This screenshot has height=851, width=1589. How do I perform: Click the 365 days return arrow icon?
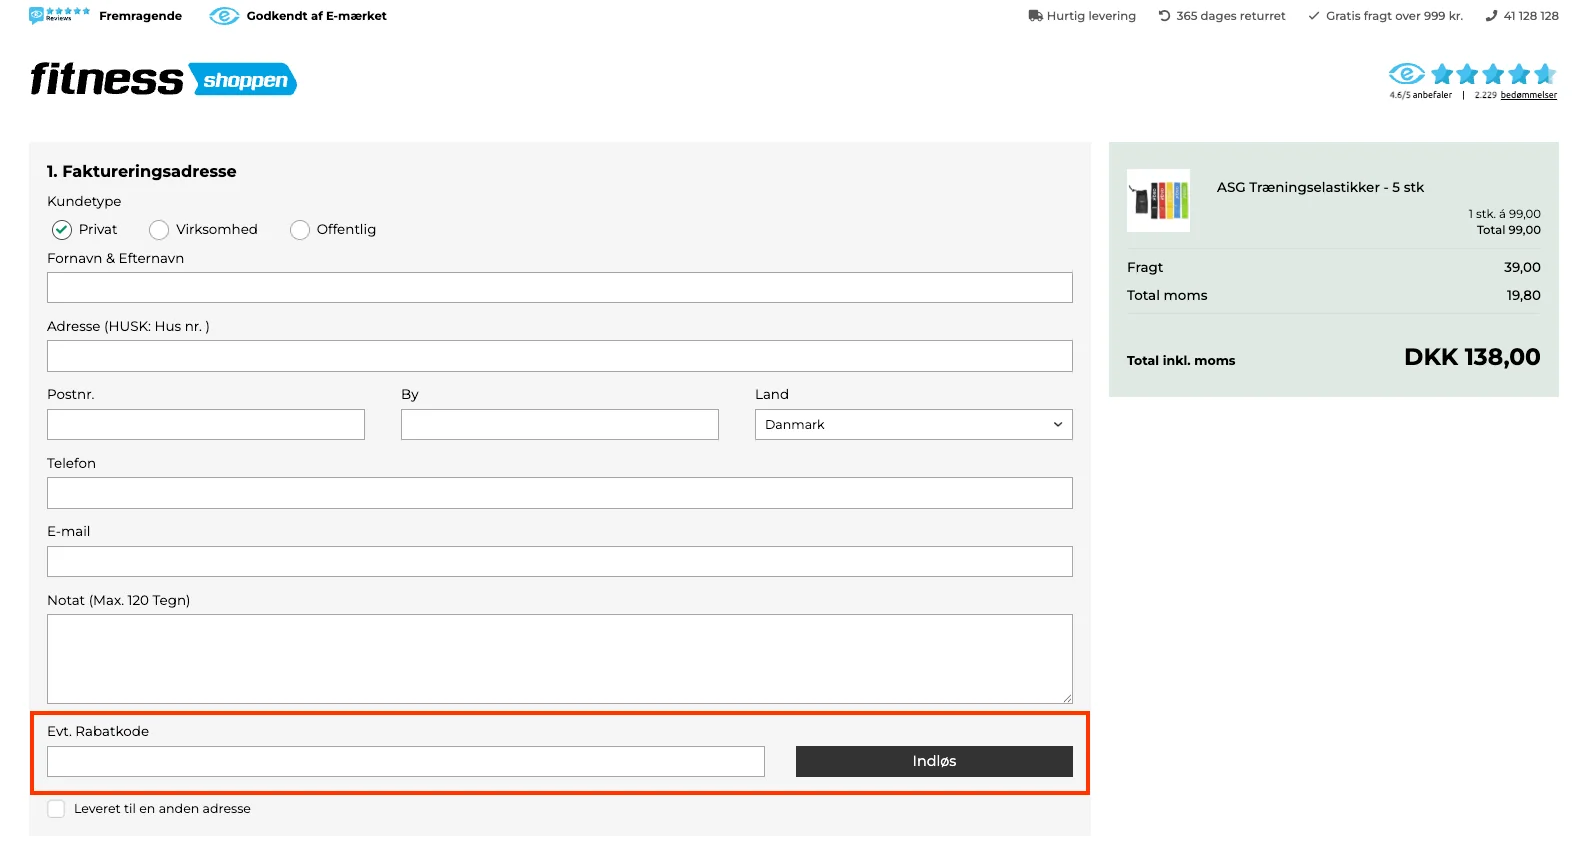coord(1164,16)
